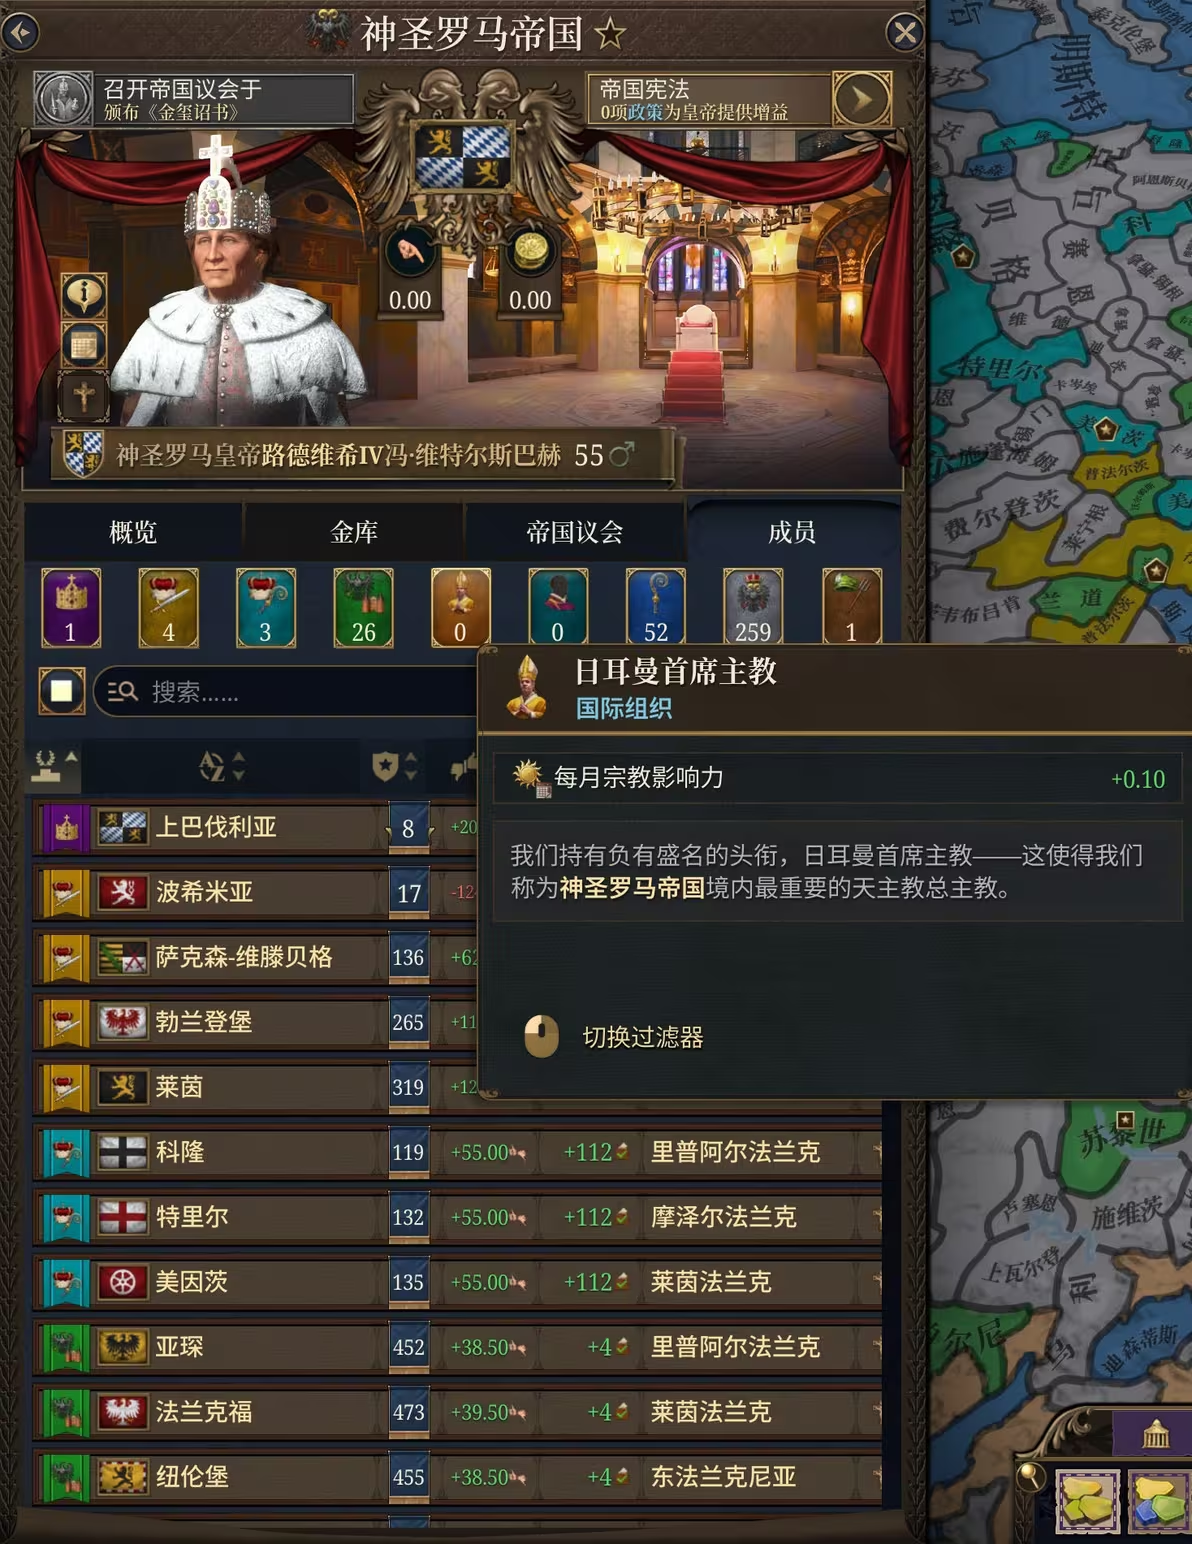
Task: Open the ledger icon beside emperor portrait
Action: [84, 346]
